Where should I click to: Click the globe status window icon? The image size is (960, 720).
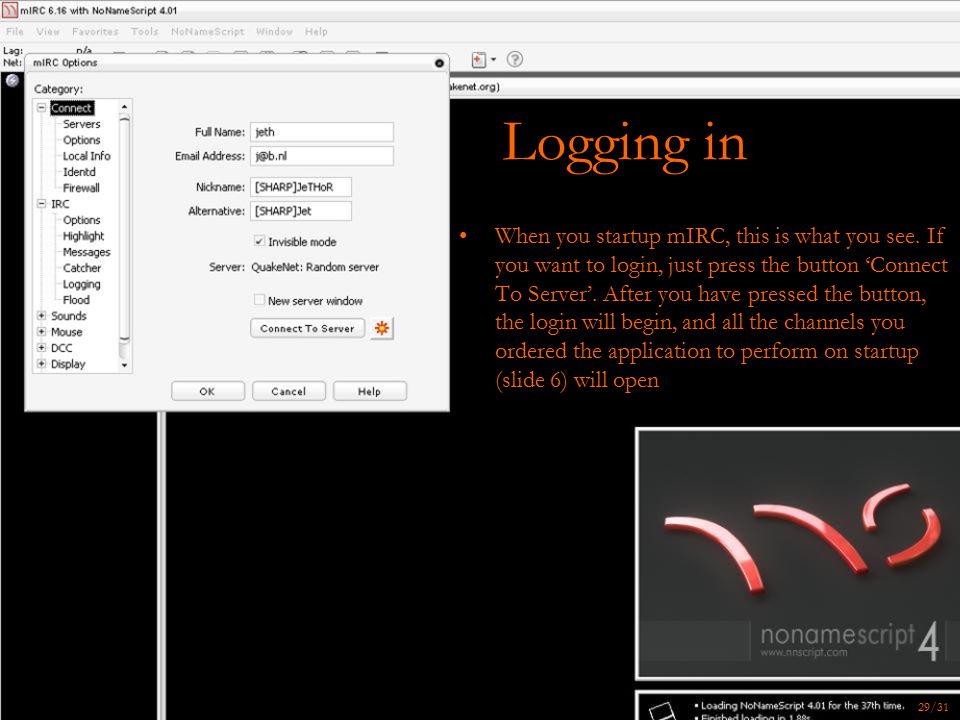pos(12,81)
